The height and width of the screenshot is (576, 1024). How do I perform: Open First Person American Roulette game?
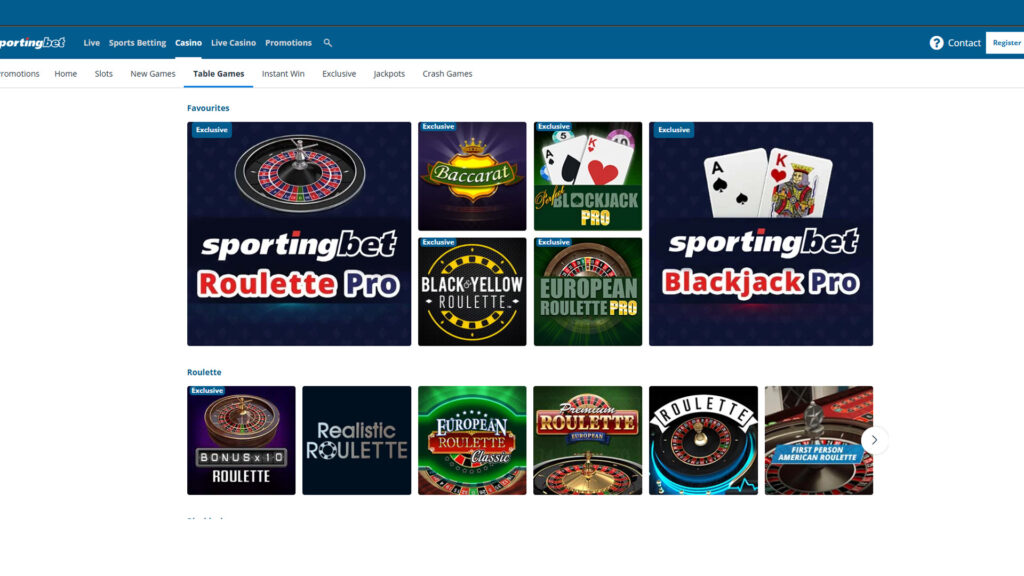click(x=819, y=440)
